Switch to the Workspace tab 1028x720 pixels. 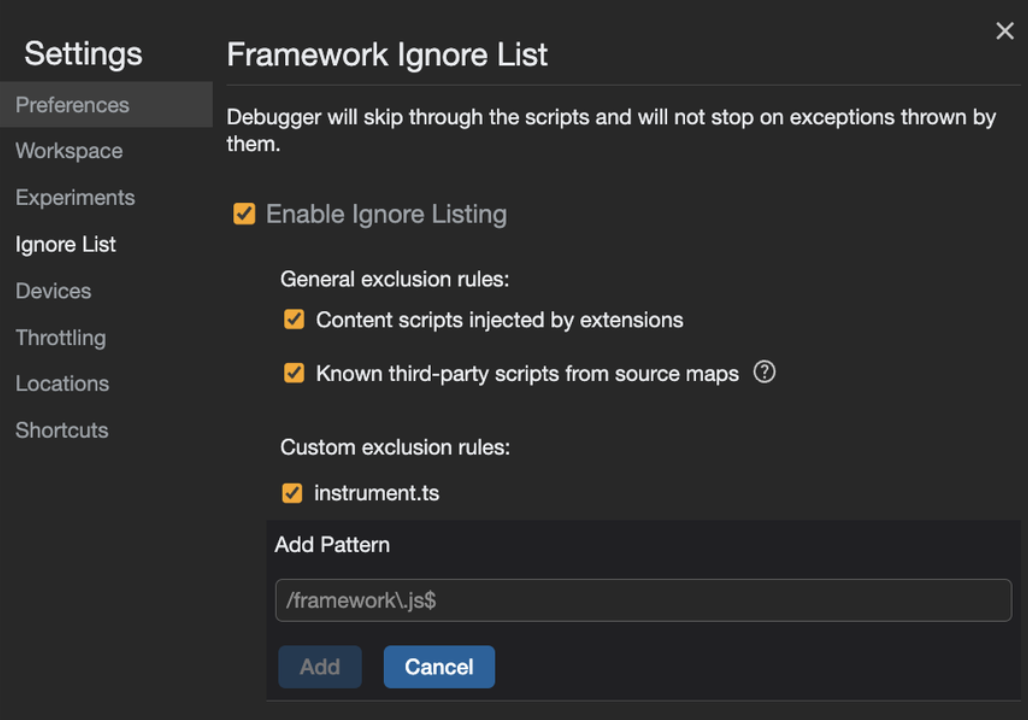[x=69, y=151]
